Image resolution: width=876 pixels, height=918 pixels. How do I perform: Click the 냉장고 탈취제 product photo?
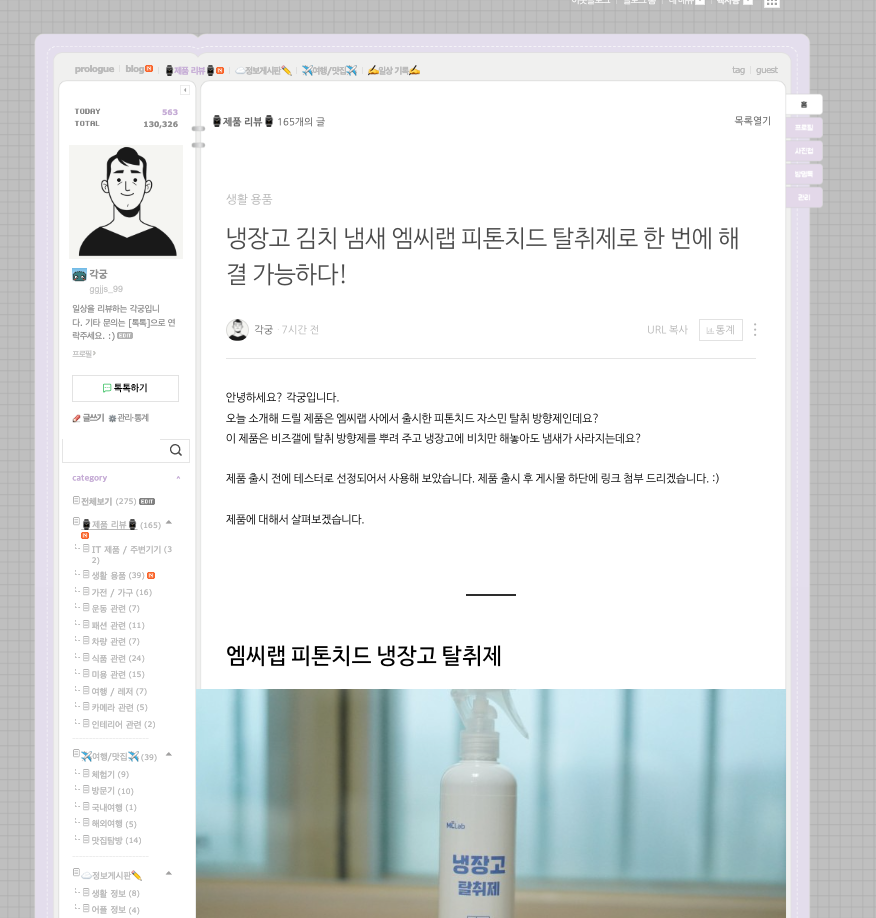491,803
